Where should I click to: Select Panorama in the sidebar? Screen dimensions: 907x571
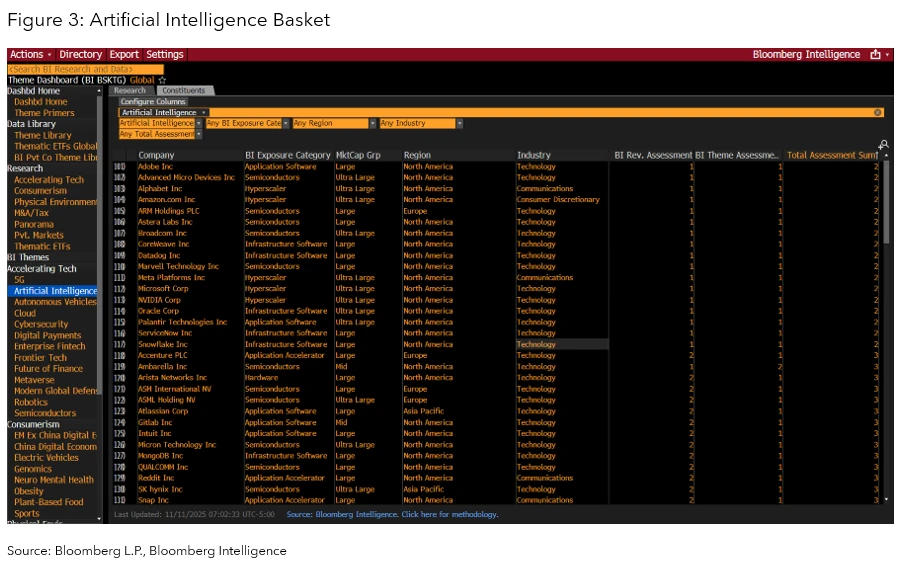[34, 224]
